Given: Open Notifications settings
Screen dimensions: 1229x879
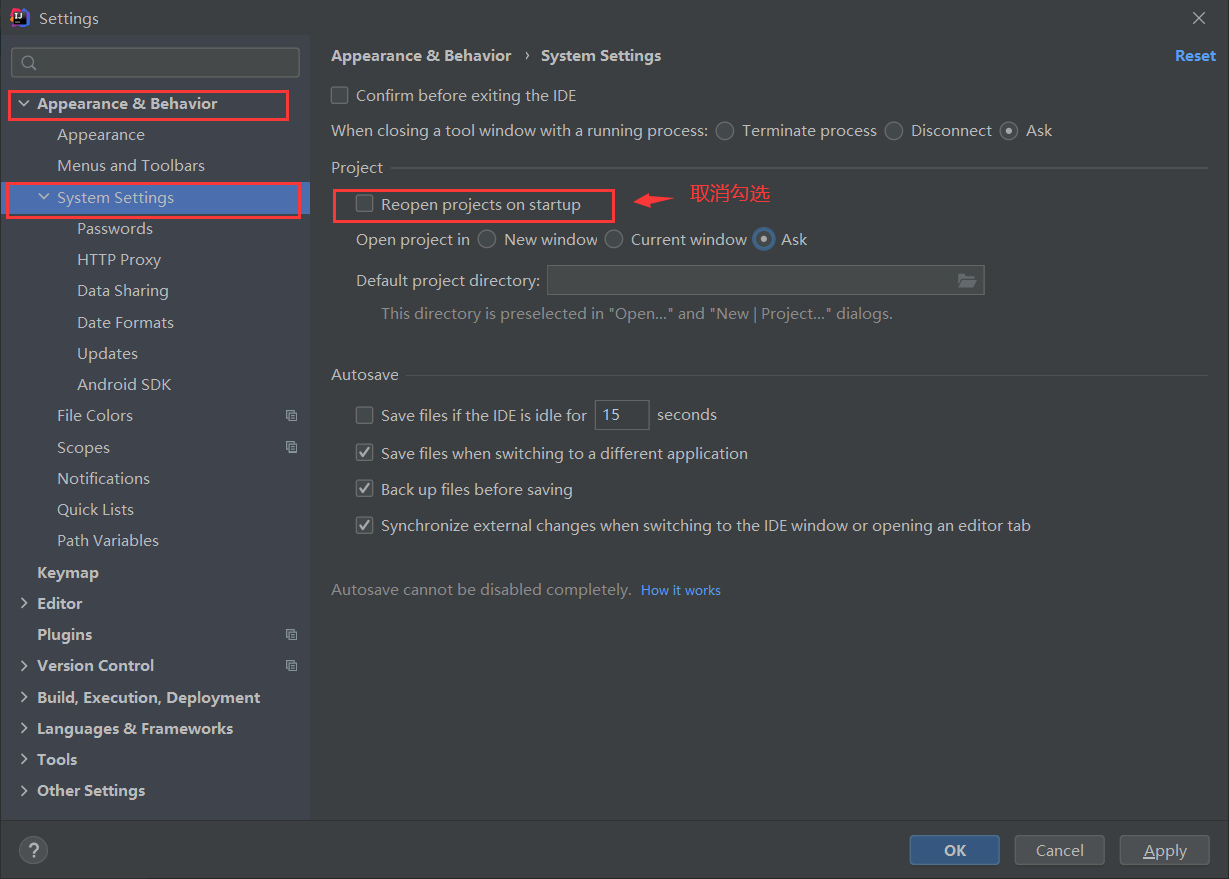Looking at the screenshot, I should [x=103, y=479].
